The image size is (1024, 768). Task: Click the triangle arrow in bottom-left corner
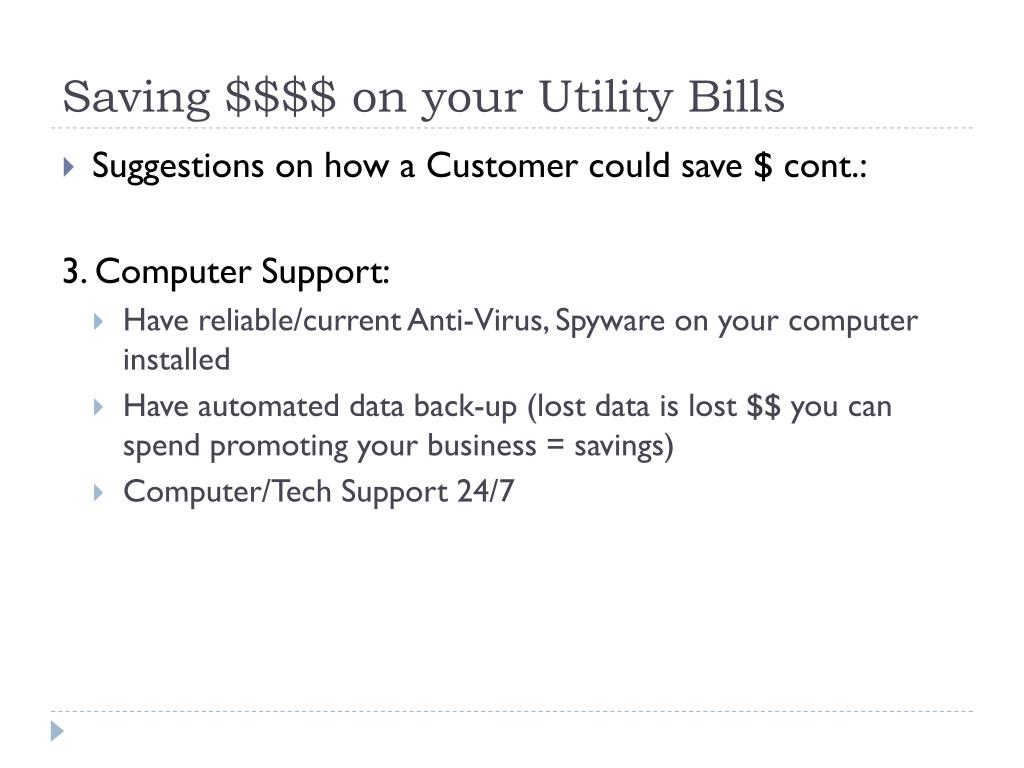(x=57, y=731)
